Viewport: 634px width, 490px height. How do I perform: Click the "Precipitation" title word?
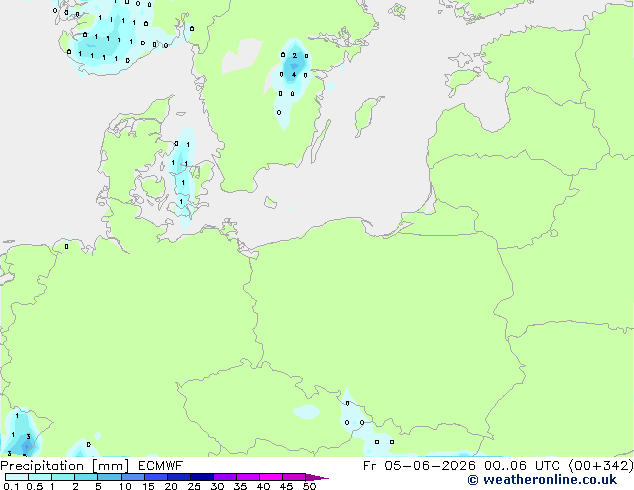tap(42, 466)
